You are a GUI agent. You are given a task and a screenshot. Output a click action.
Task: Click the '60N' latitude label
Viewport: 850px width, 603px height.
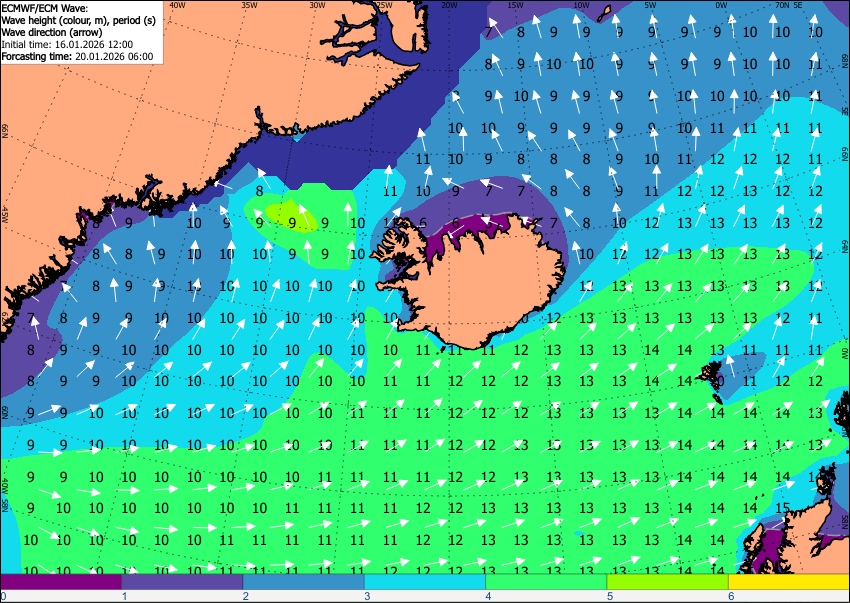point(5,412)
